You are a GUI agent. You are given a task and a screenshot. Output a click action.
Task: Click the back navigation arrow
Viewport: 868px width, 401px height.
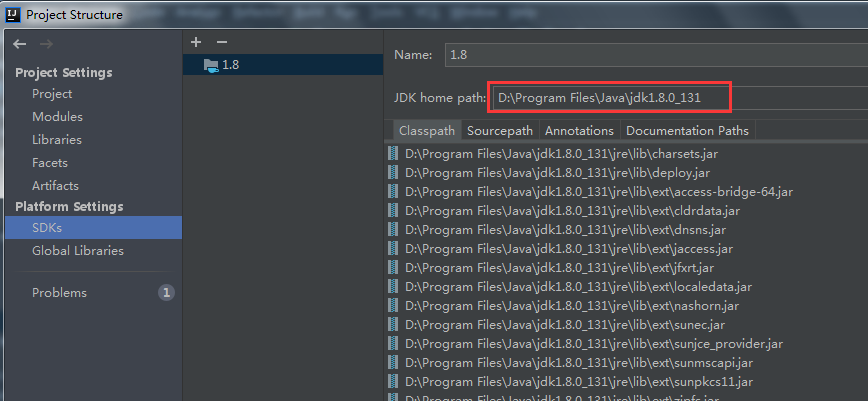[x=20, y=44]
